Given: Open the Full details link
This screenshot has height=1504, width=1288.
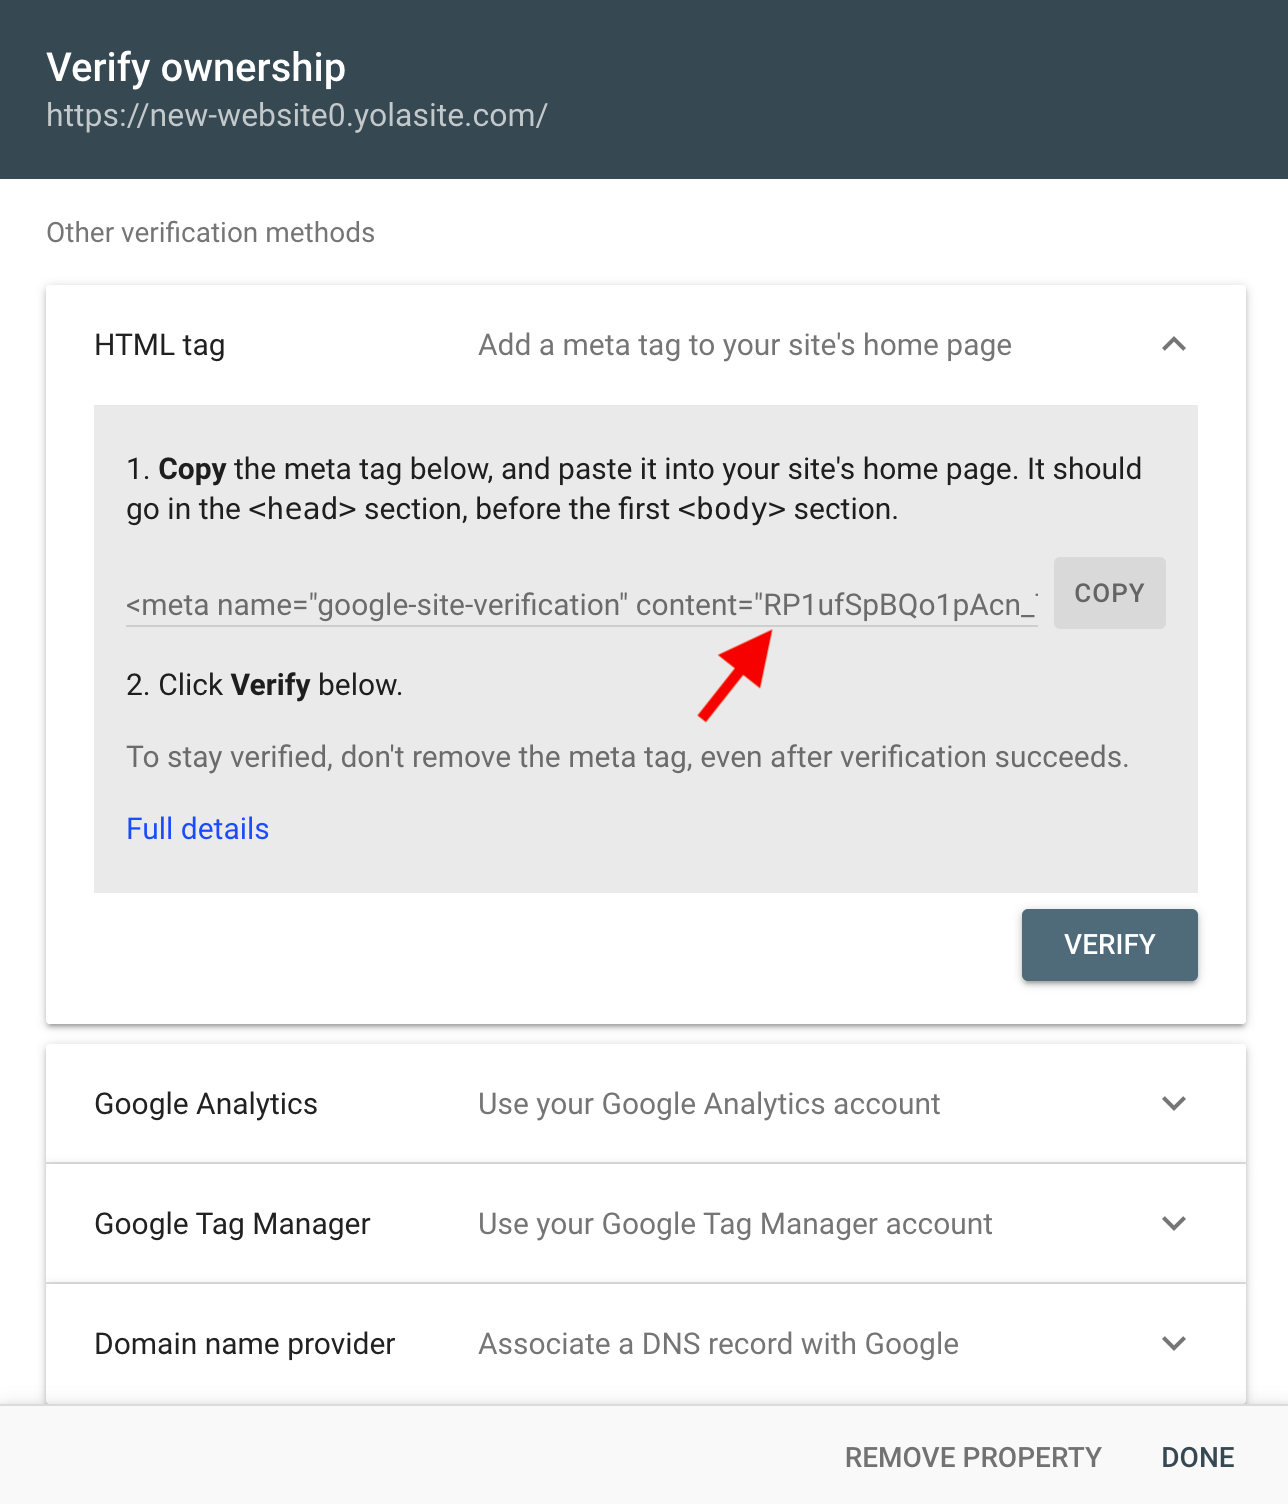Looking at the screenshot, I should [x=198, y=829].
